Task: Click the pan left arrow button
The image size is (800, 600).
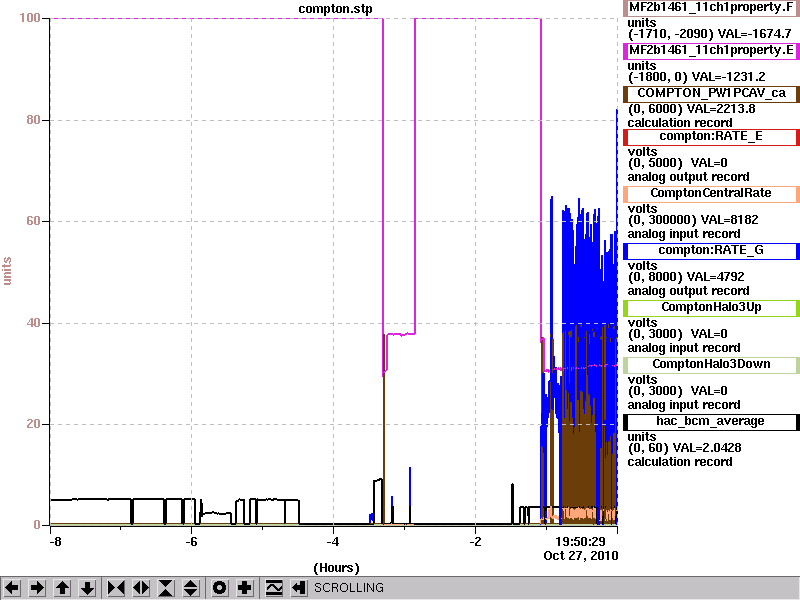Action: (x=12, y=588)
